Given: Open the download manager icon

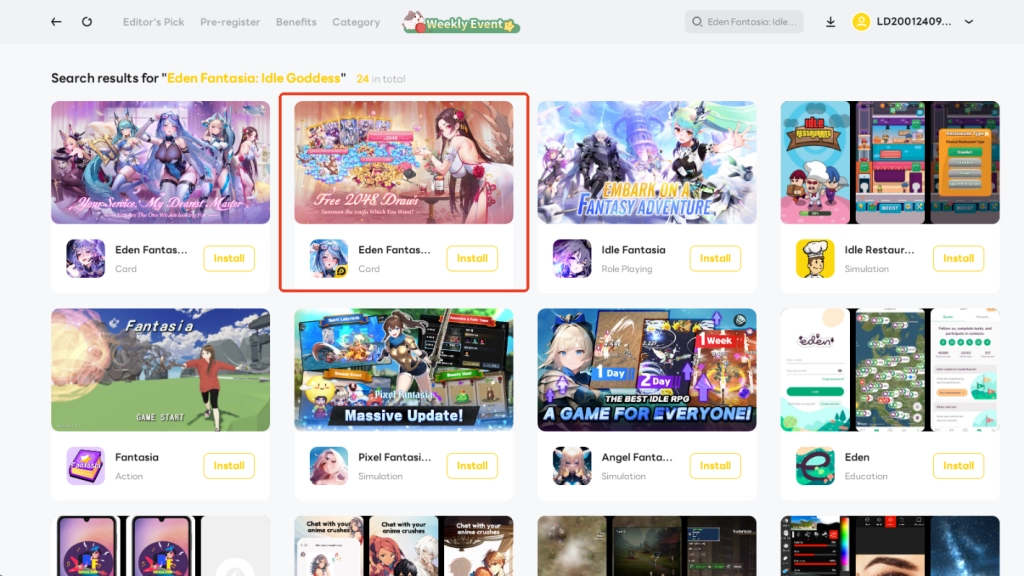Looking at the screenshot, I should 830,20.
